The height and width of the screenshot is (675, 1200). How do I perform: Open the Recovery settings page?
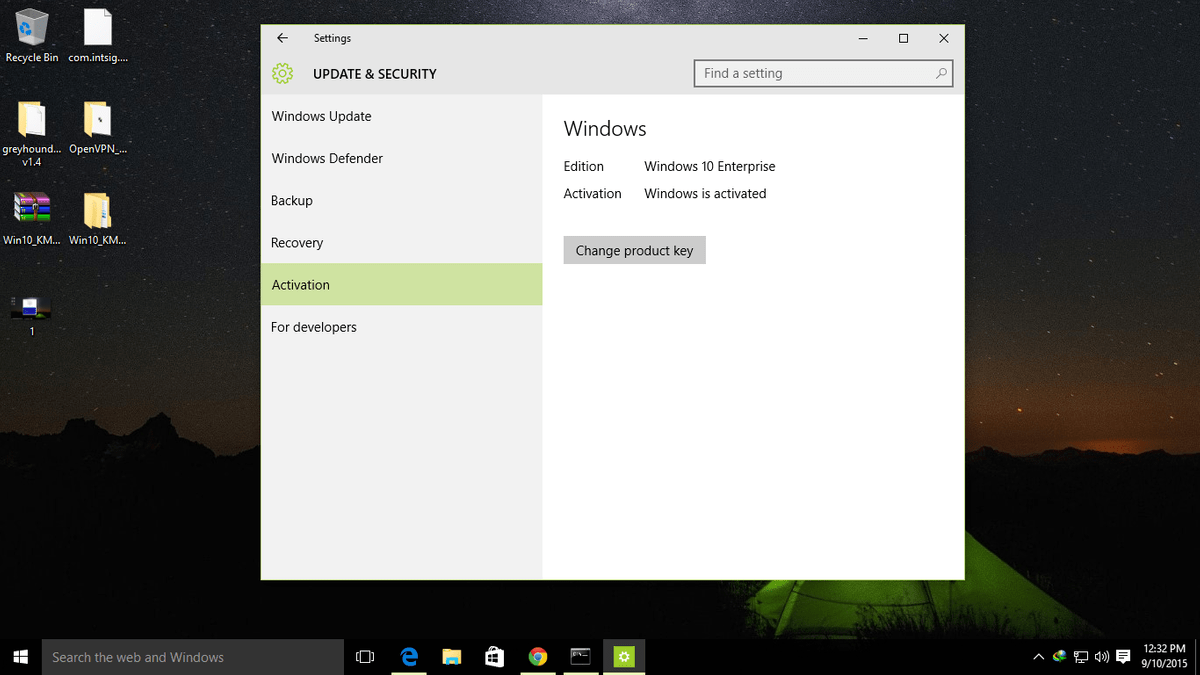click(296, 242)
